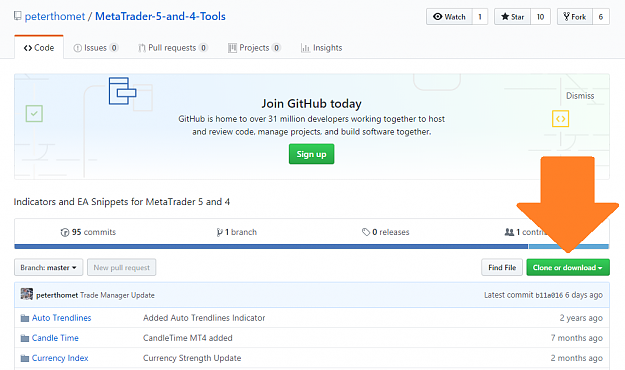625x370 pixels.
Task: Click the Issues counter 0
Action: (114, 48)
